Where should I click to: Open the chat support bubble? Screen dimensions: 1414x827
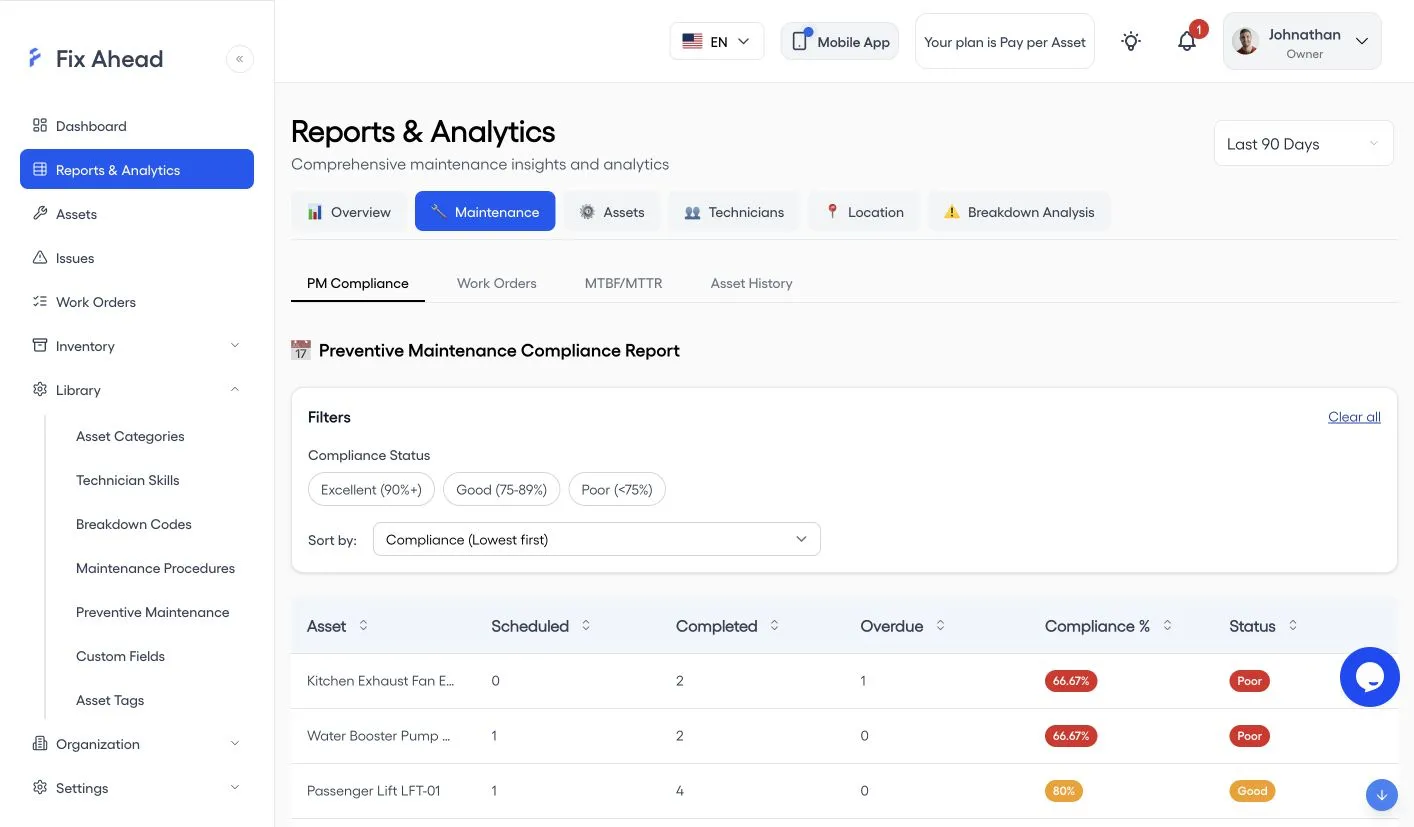[1369, 677]
